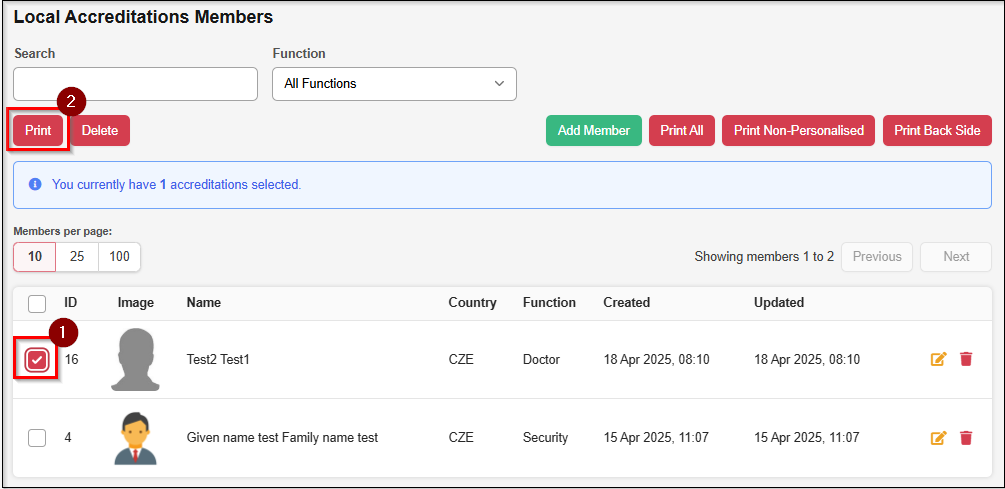
Task: Click the info icon in selection notice
Action: 35,184
